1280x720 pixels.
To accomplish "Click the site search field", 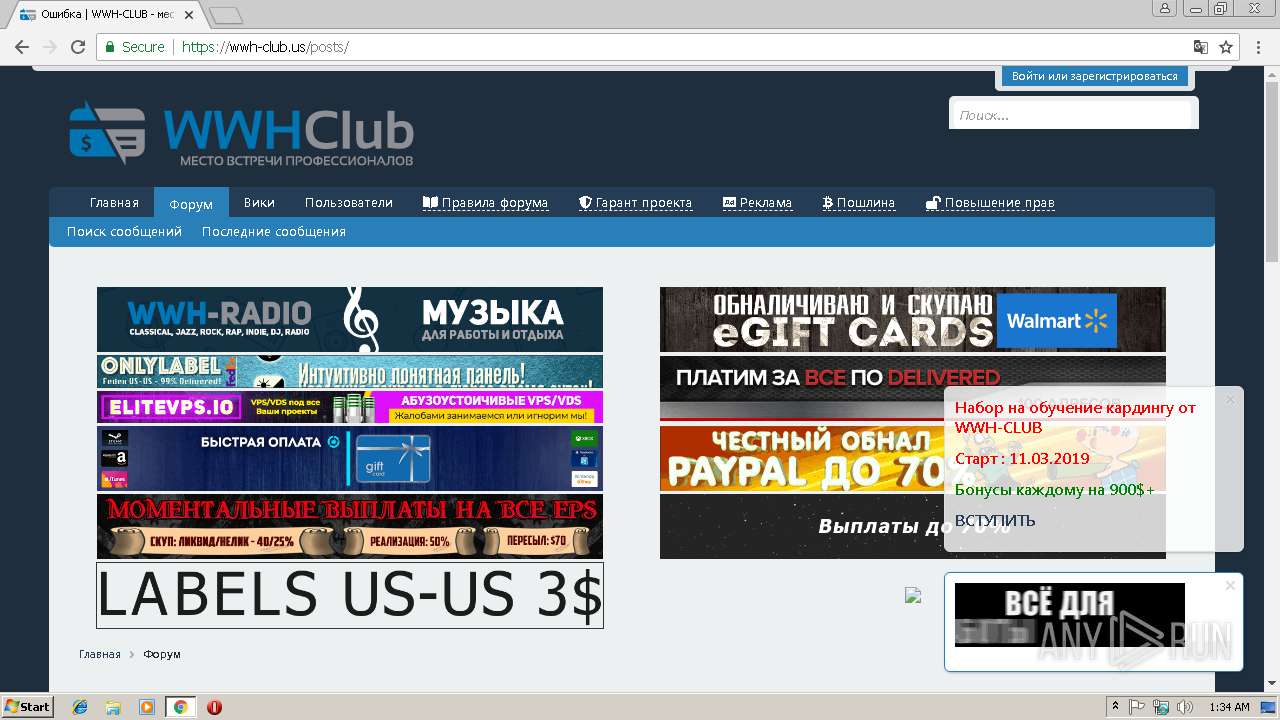I will point(1073,115).
